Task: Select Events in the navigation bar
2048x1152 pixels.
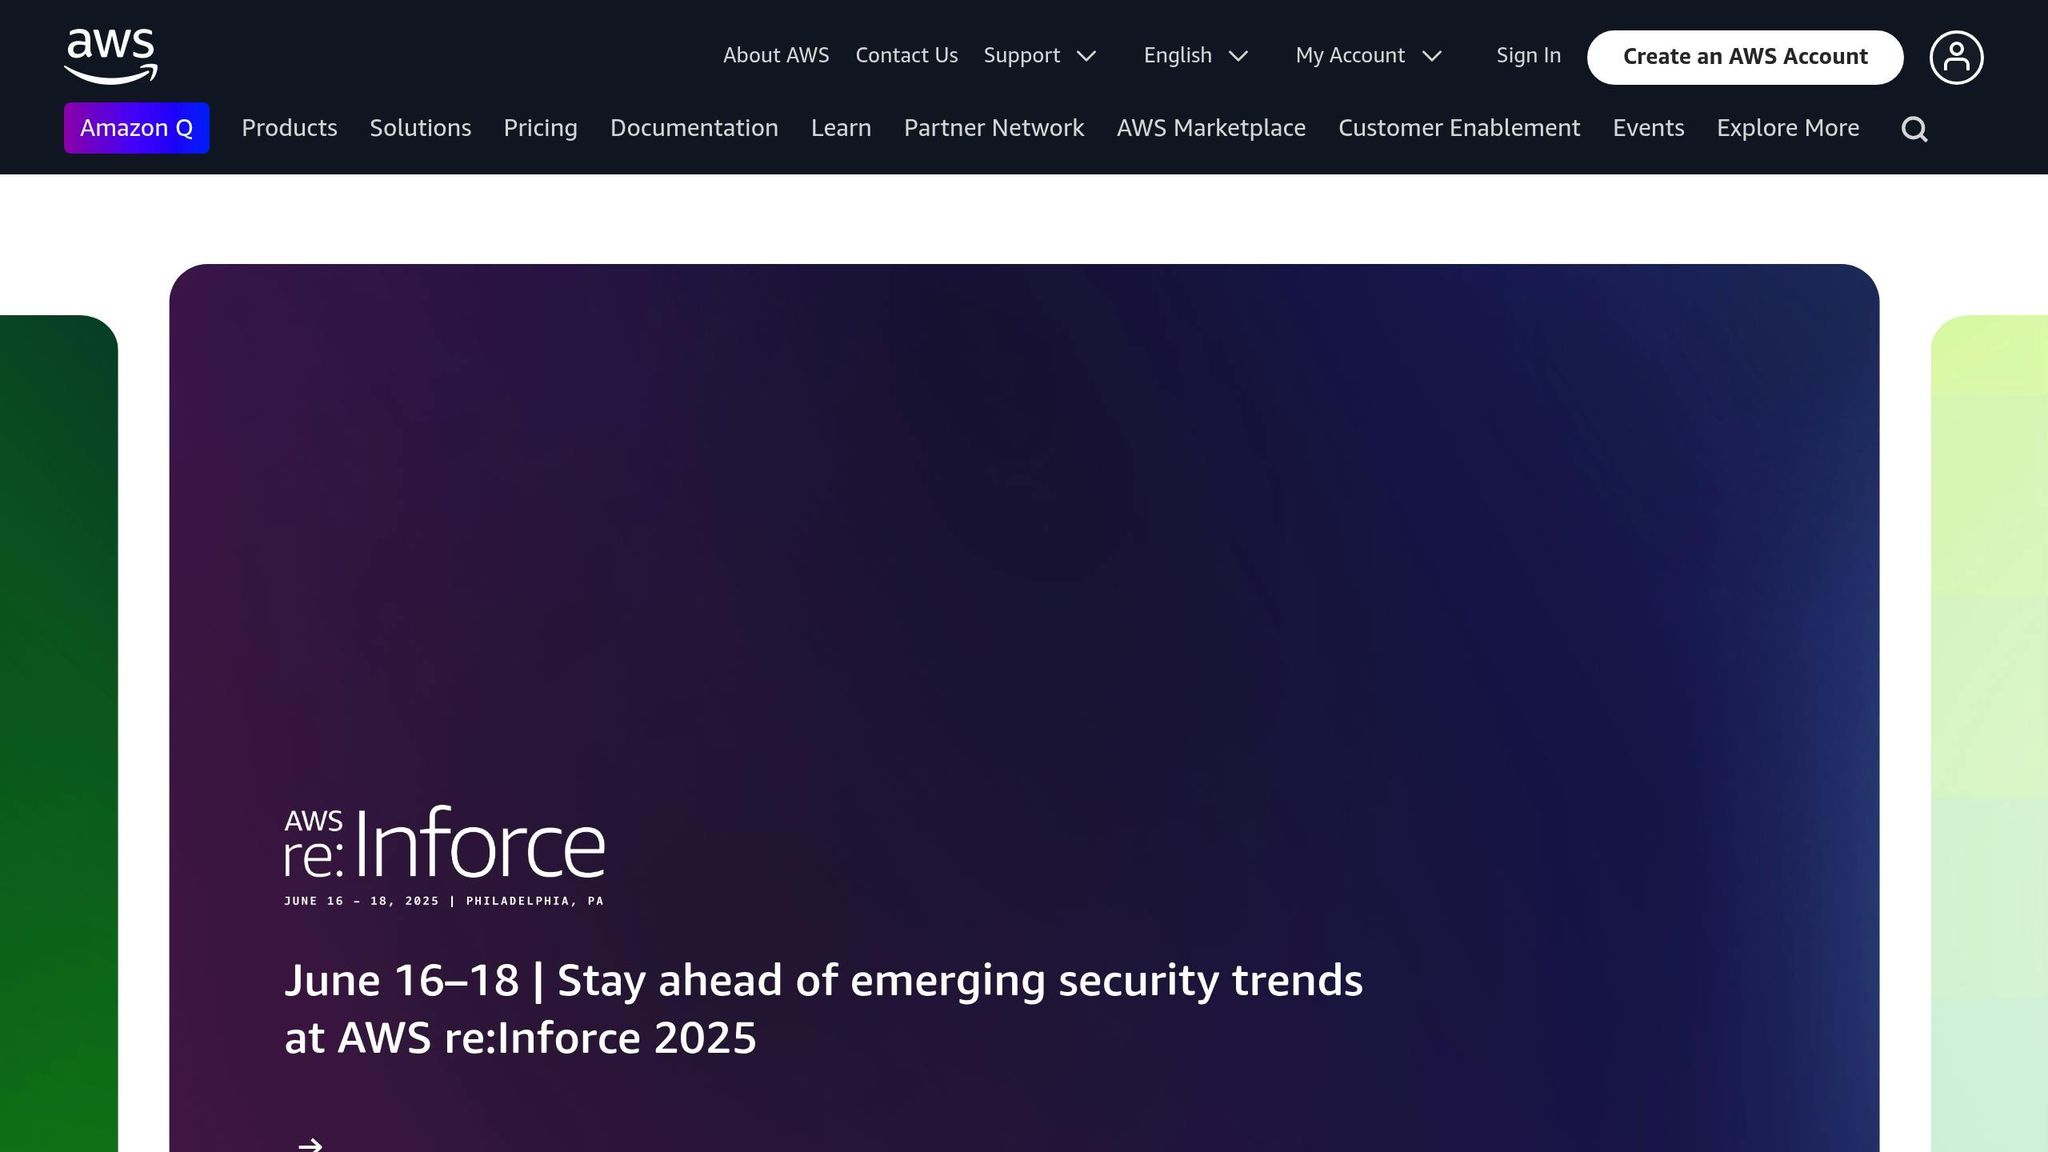Action: pos(1648,128)
